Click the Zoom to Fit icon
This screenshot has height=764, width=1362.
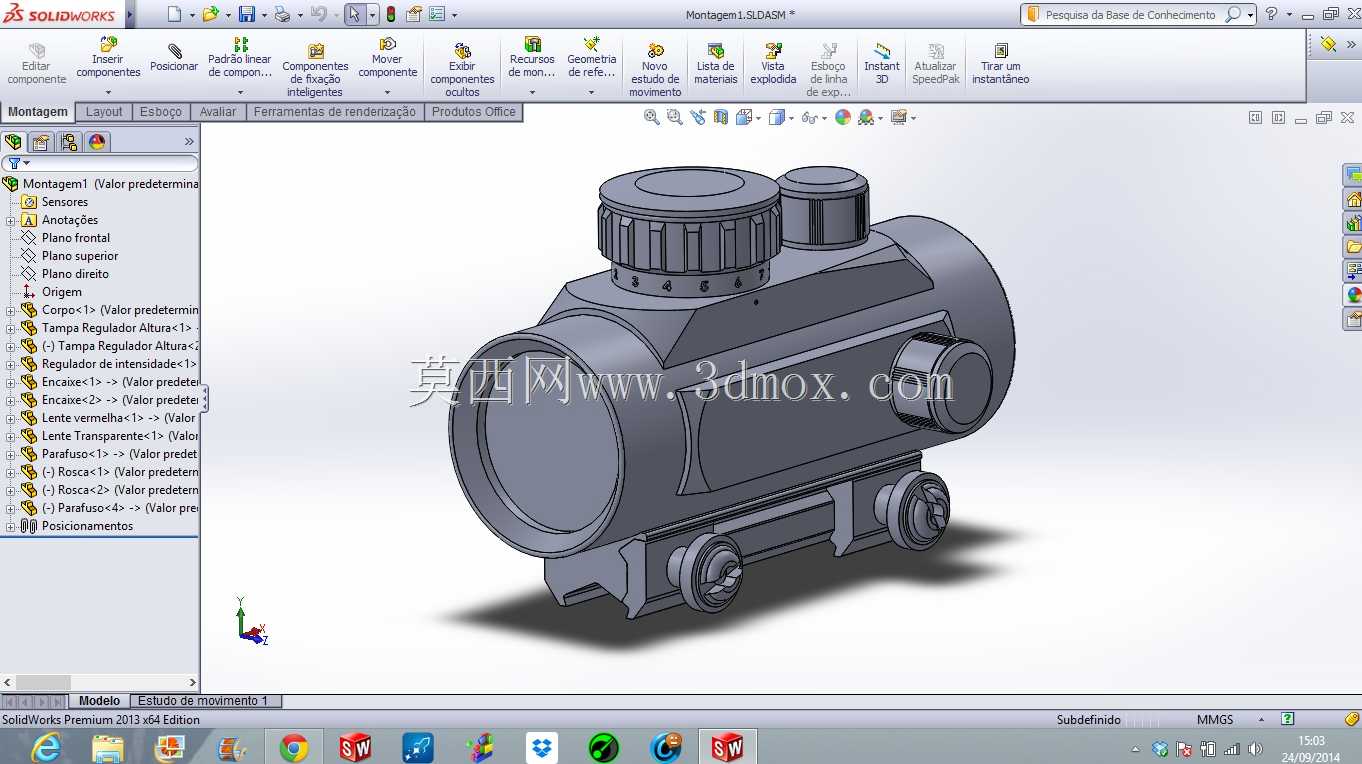point(652,117)
